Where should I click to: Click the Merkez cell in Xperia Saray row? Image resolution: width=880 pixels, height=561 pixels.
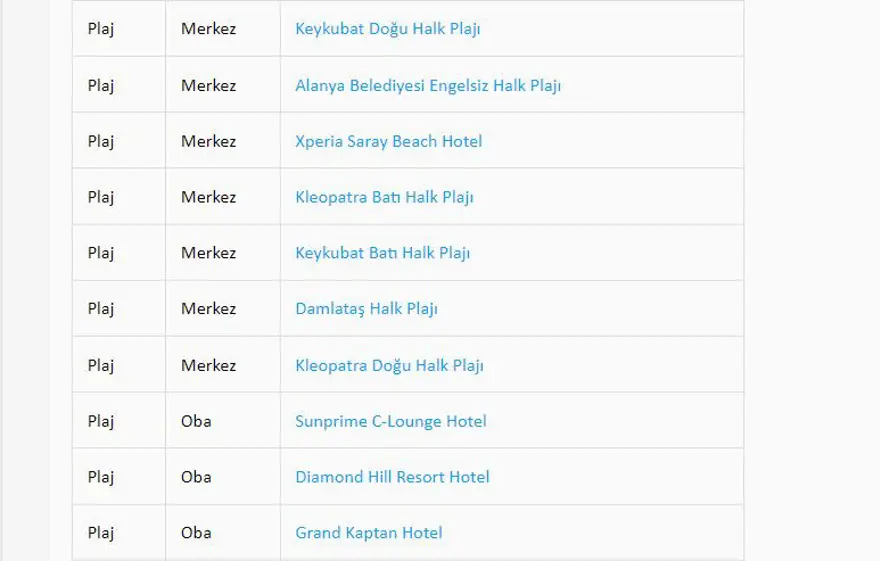coord(208,141)
